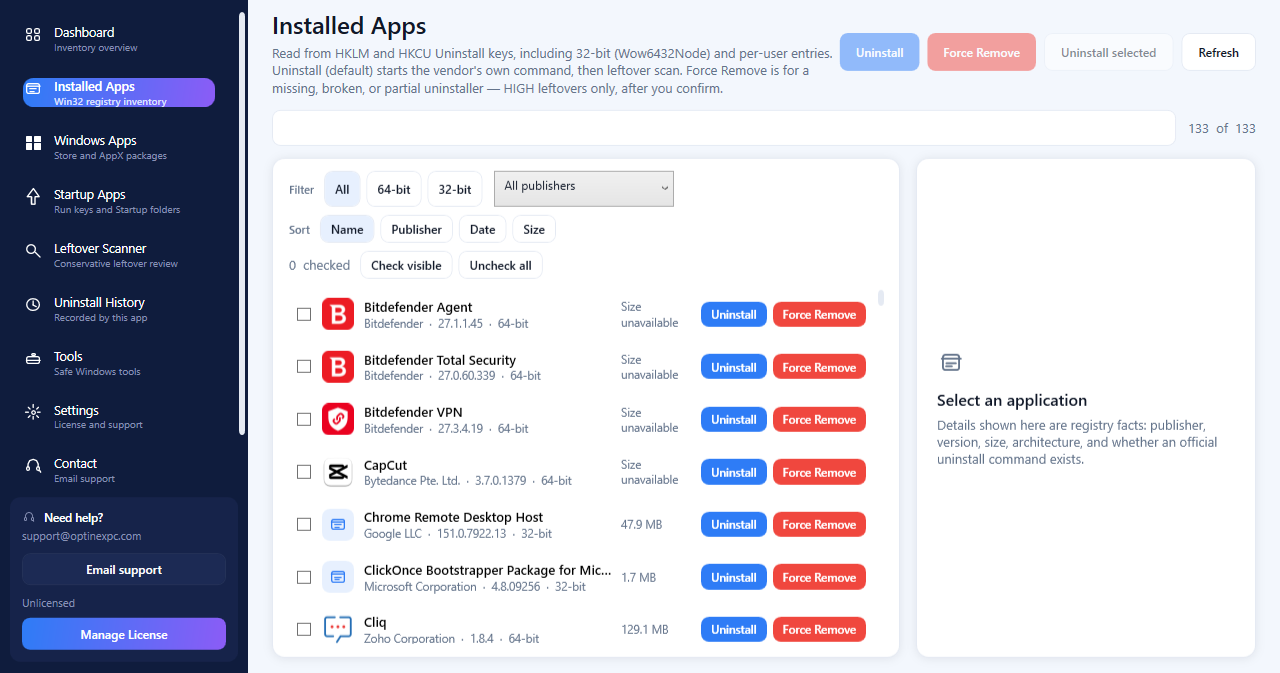Open the All publishers dropdown

(x=584, y=189)
